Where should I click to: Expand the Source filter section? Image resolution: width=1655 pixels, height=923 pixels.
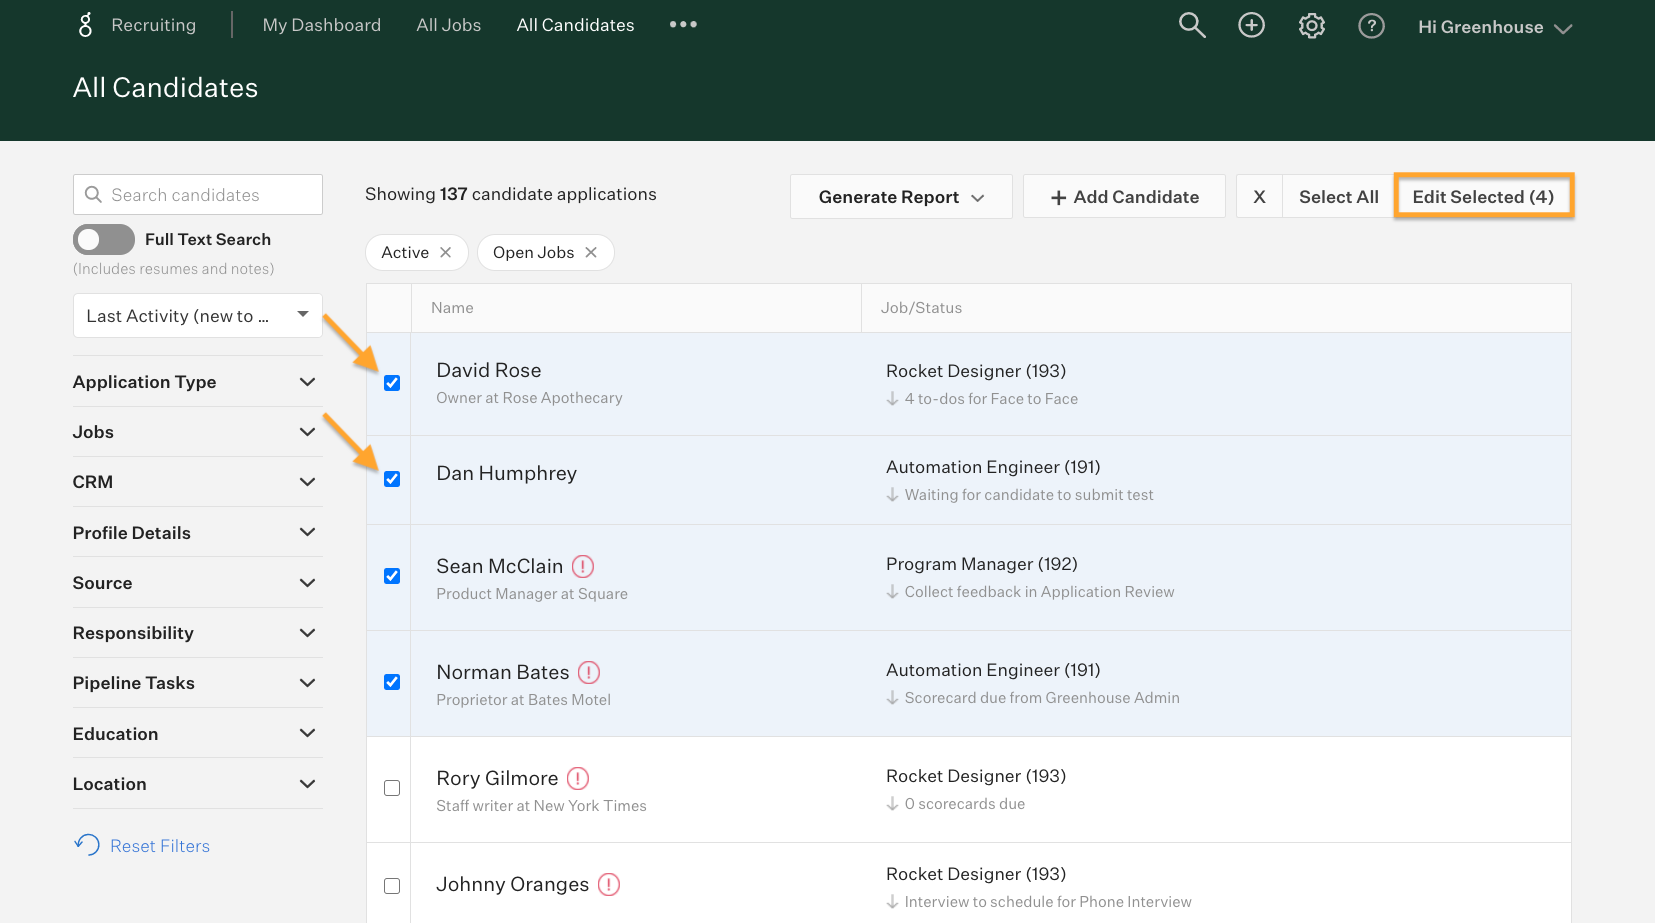tap(198, 583)
